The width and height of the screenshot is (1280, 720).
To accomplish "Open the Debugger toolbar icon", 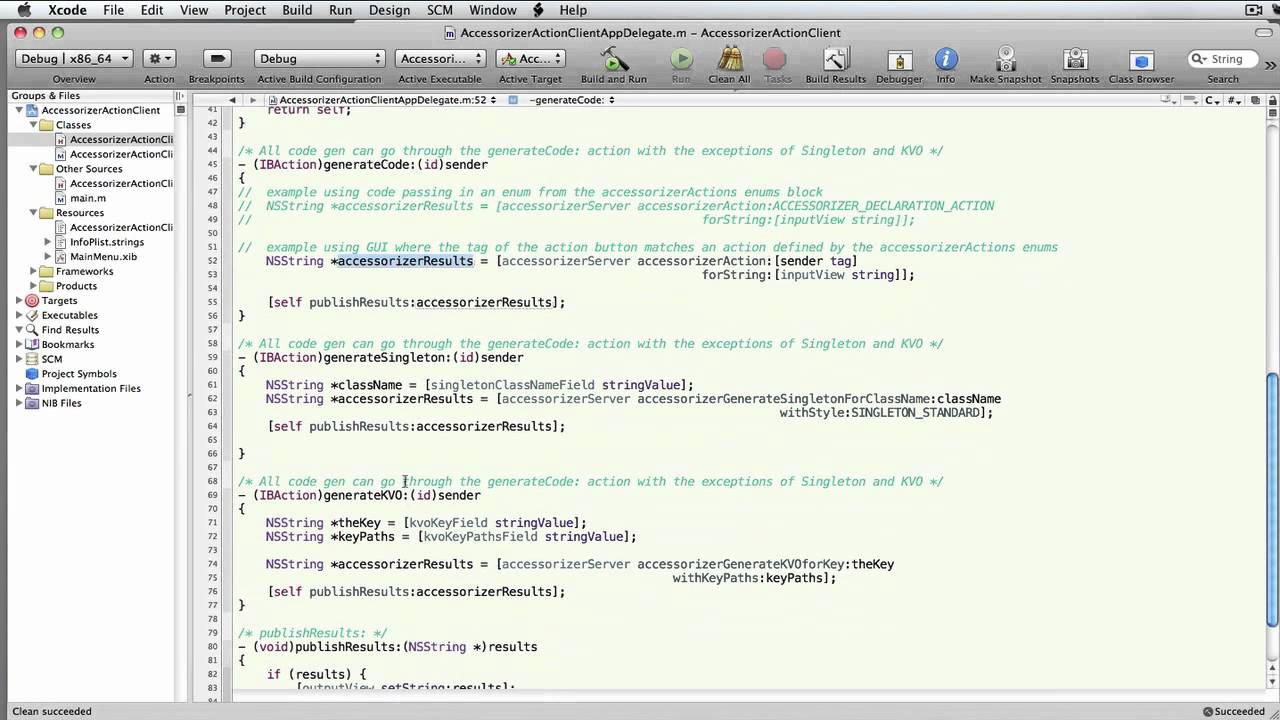I will (x=899, y=60).
